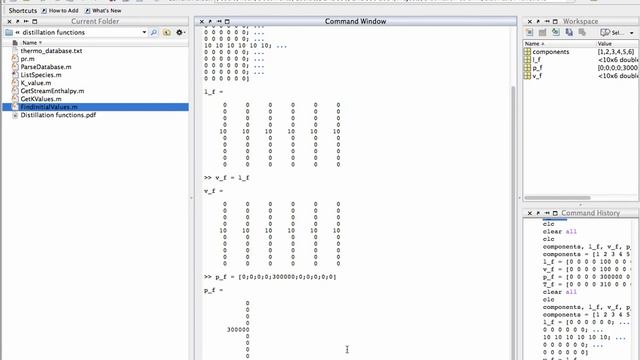Viewport: 640px width, 360px height.
Task: Minimize the Current Folder panel
Action: (26, 21)
